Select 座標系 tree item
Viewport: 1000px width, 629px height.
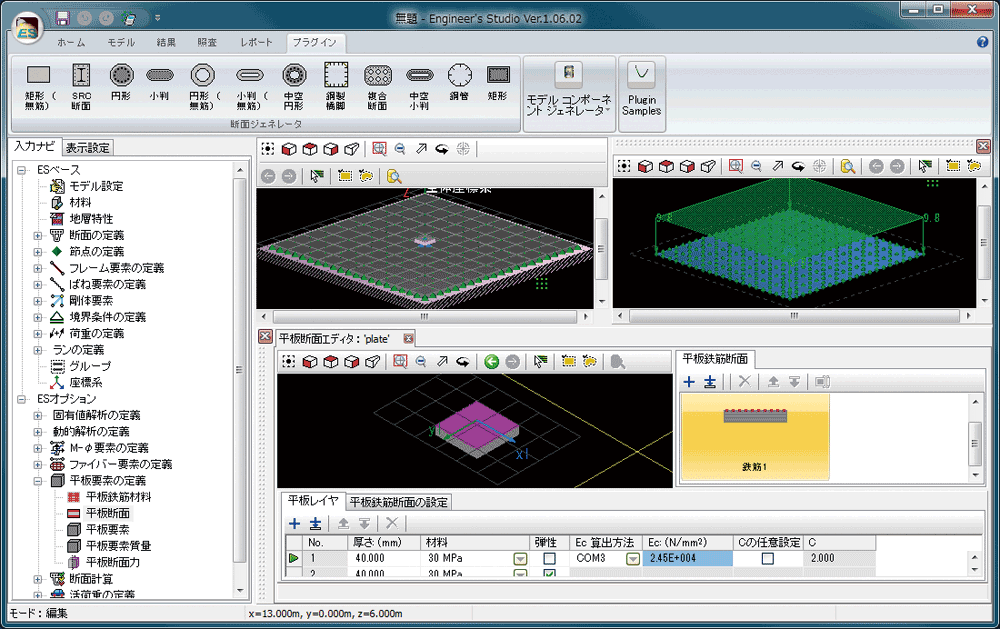[x=85, y=383]
